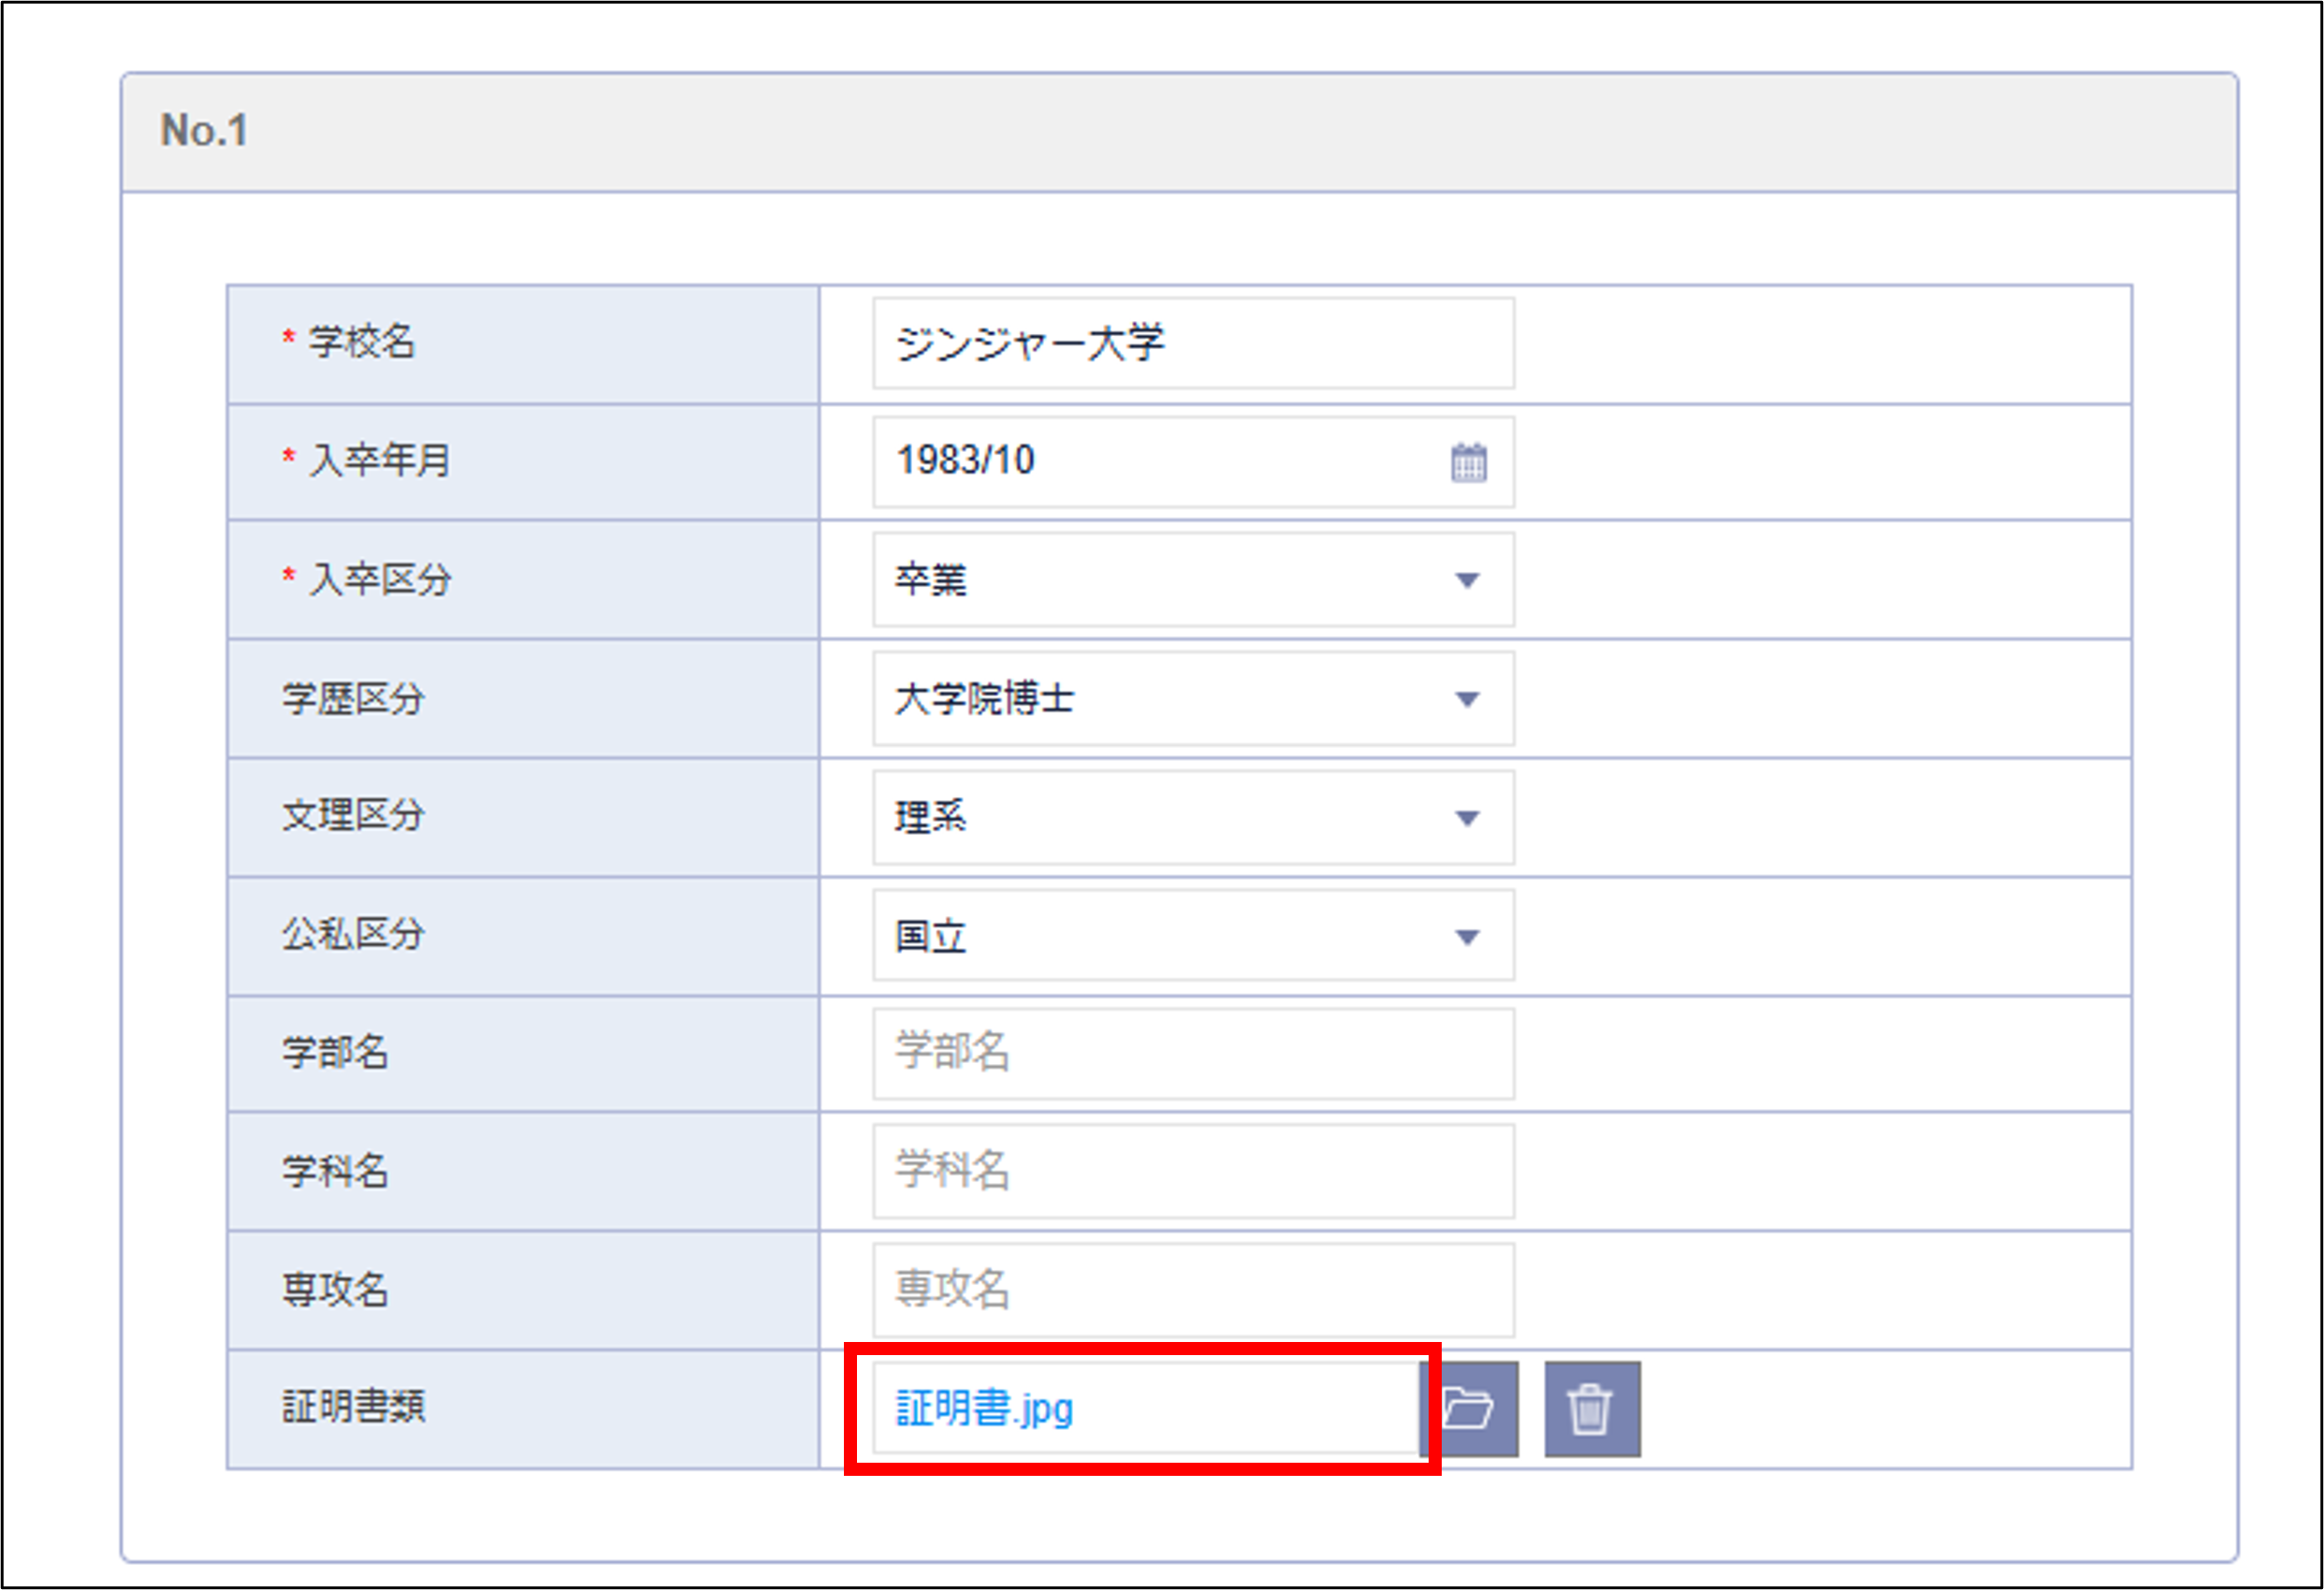Click the trash icon to delete certificate
Screen dimensions: 2324x1590
(1591, 1409)
